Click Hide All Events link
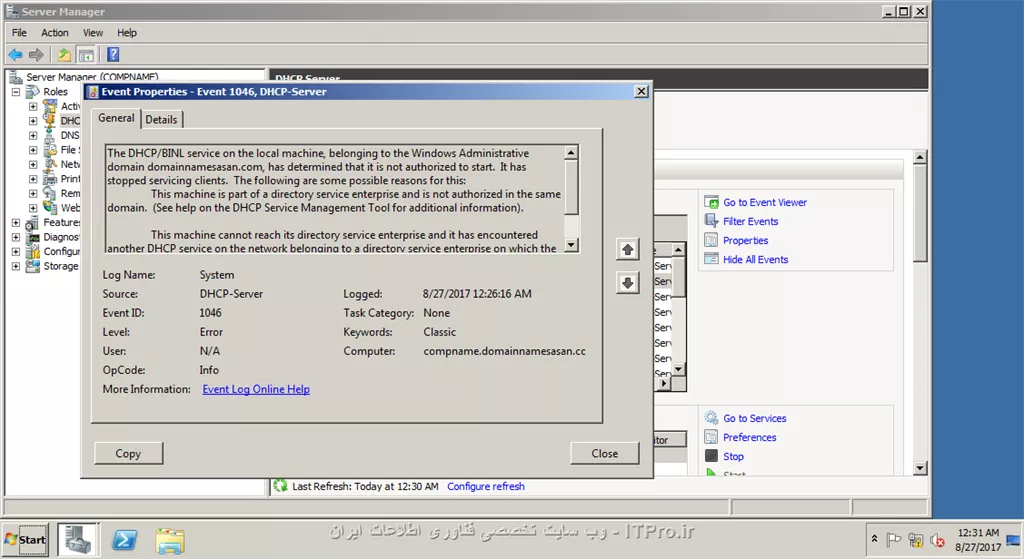Viewport: 1024px width, 559px height. (x=756, y=259)
